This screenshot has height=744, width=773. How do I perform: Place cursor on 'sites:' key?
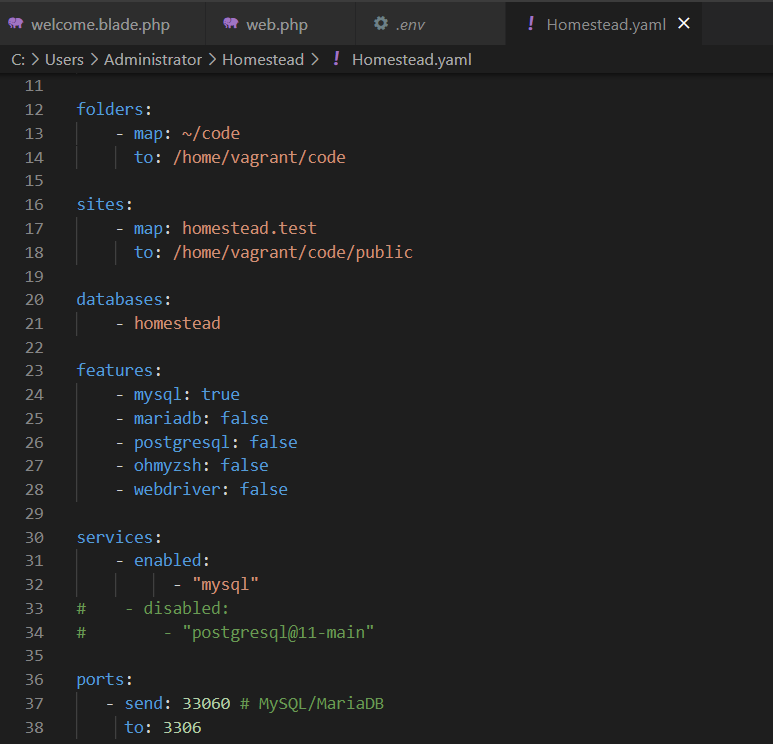[105, 205]
